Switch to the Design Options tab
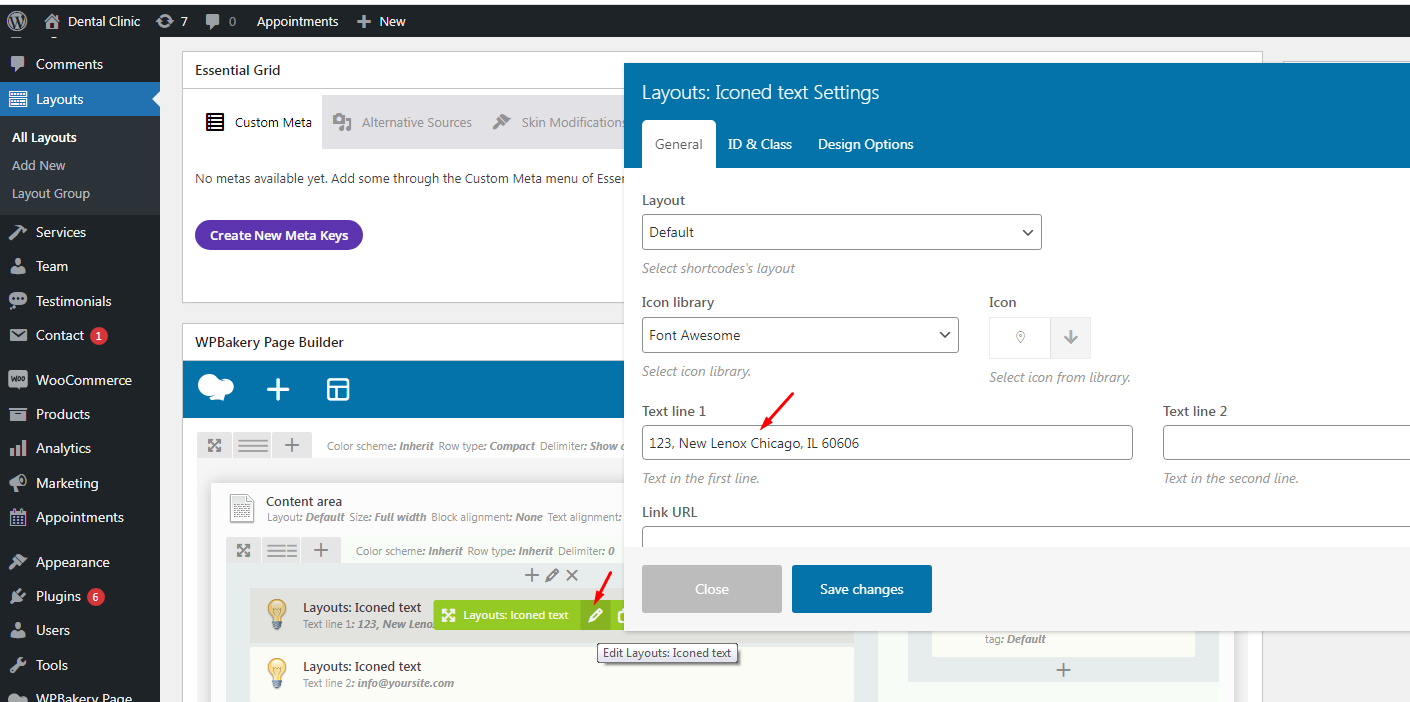Viewport: 1410px width, 702px height. point(866,144)
